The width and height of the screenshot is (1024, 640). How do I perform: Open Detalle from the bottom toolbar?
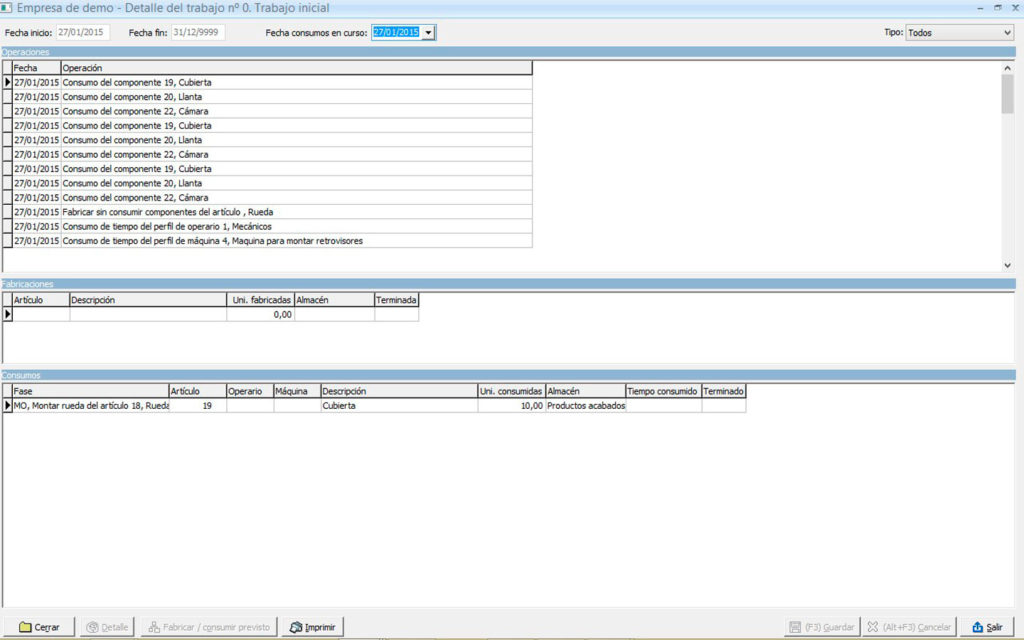107,627
